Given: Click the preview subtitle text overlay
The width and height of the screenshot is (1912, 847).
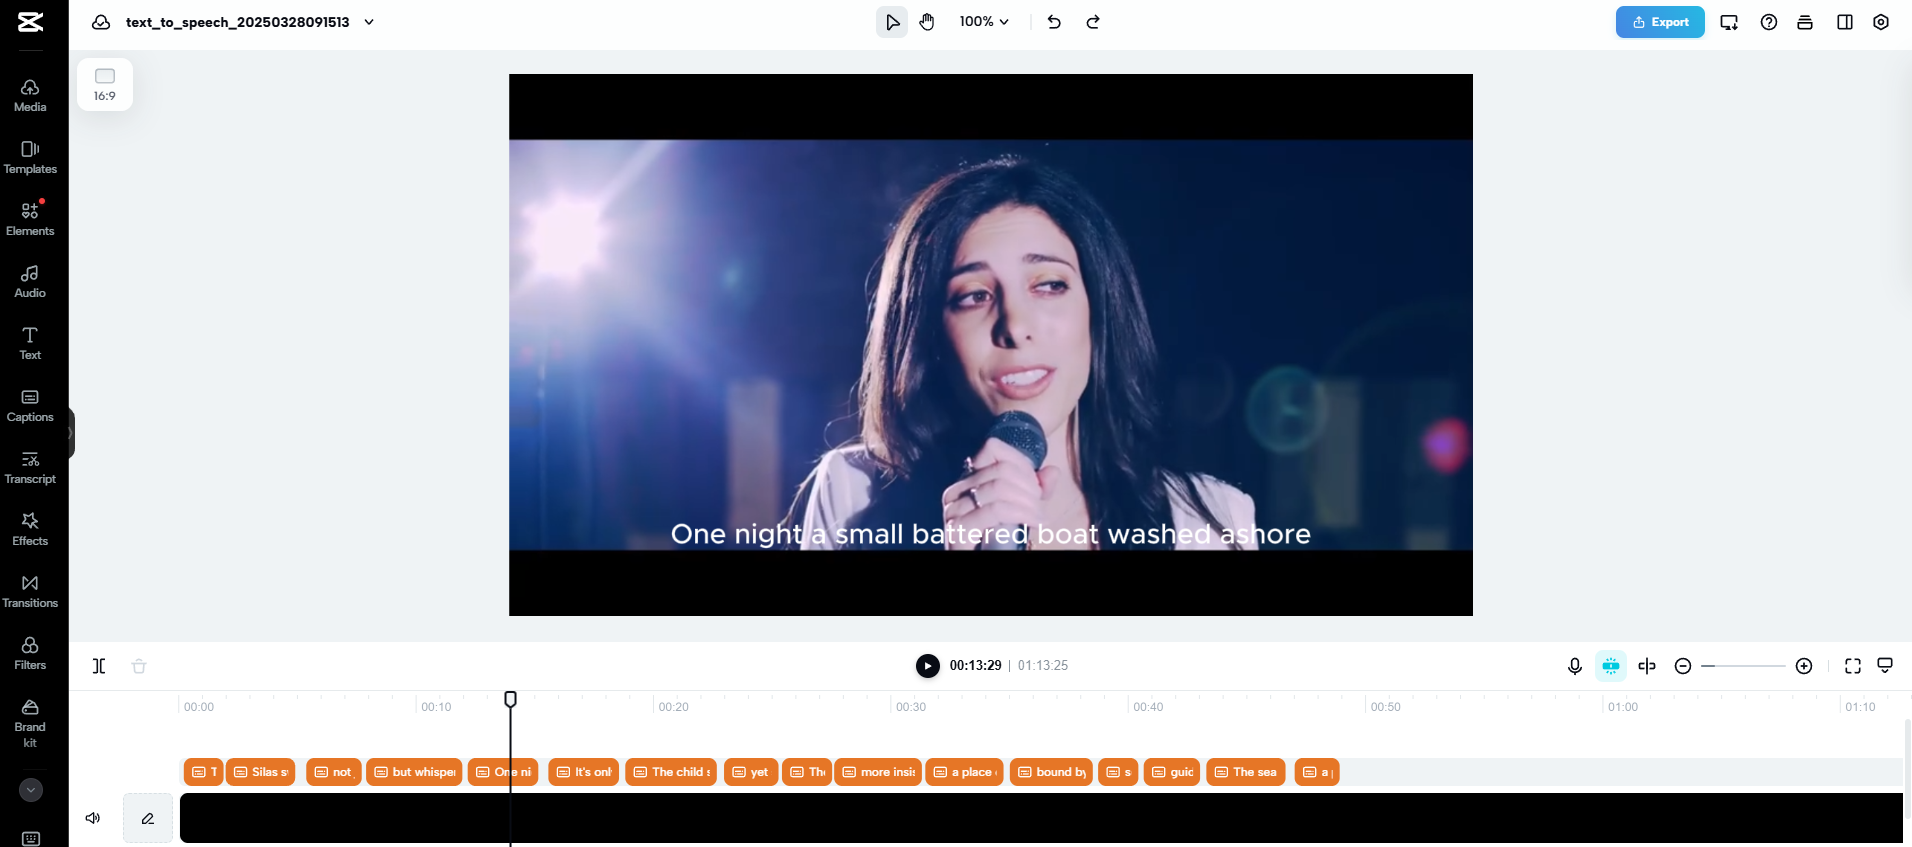Looking at the screenshot, I should (x=990, y=534).
